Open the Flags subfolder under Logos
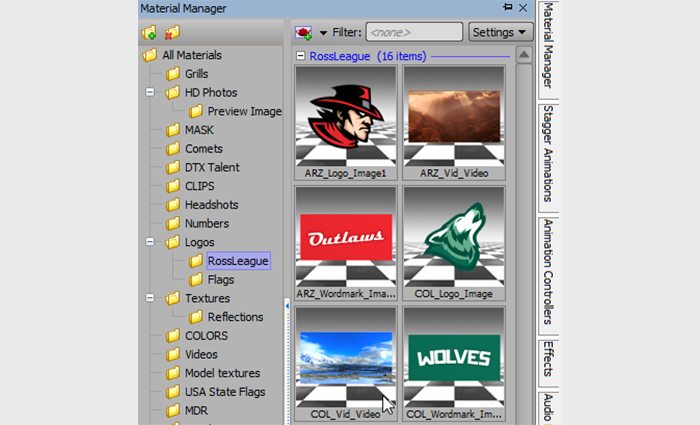 point(220,280)
